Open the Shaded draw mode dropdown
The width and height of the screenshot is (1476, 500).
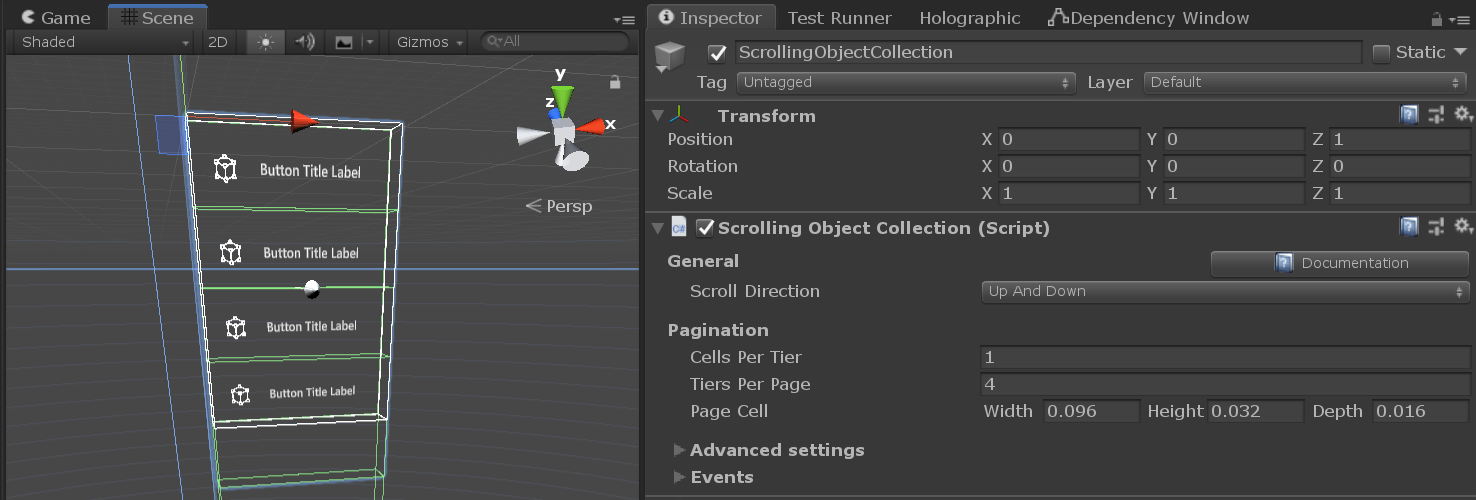coord(104,42)
